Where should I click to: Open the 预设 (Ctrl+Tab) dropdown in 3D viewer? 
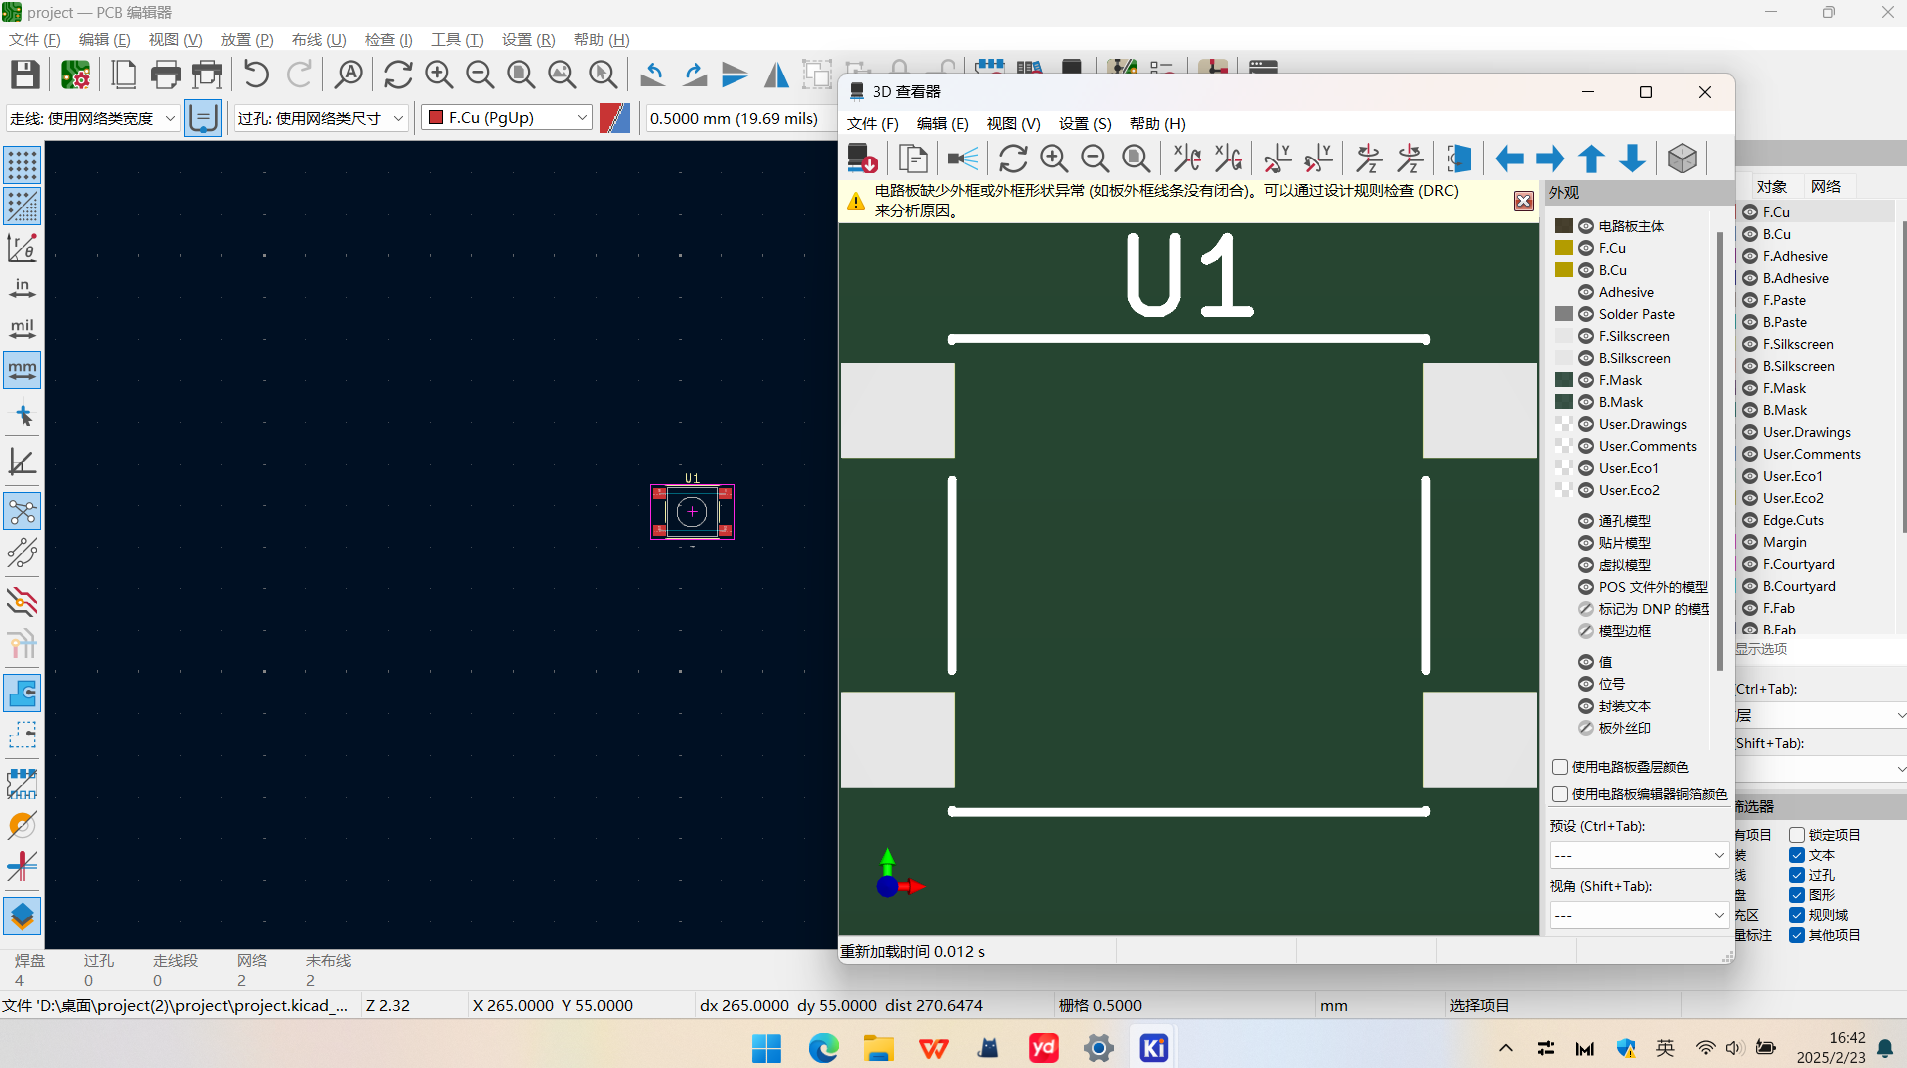pos(1638,856)
